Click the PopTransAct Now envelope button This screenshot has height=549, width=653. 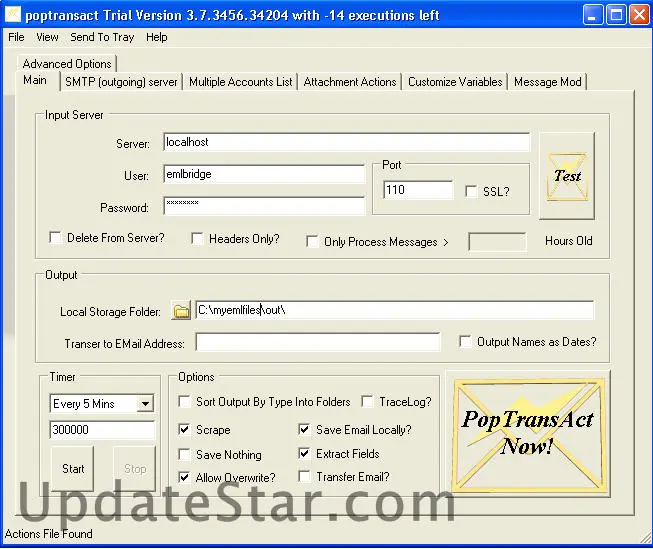tap(528, 433)
